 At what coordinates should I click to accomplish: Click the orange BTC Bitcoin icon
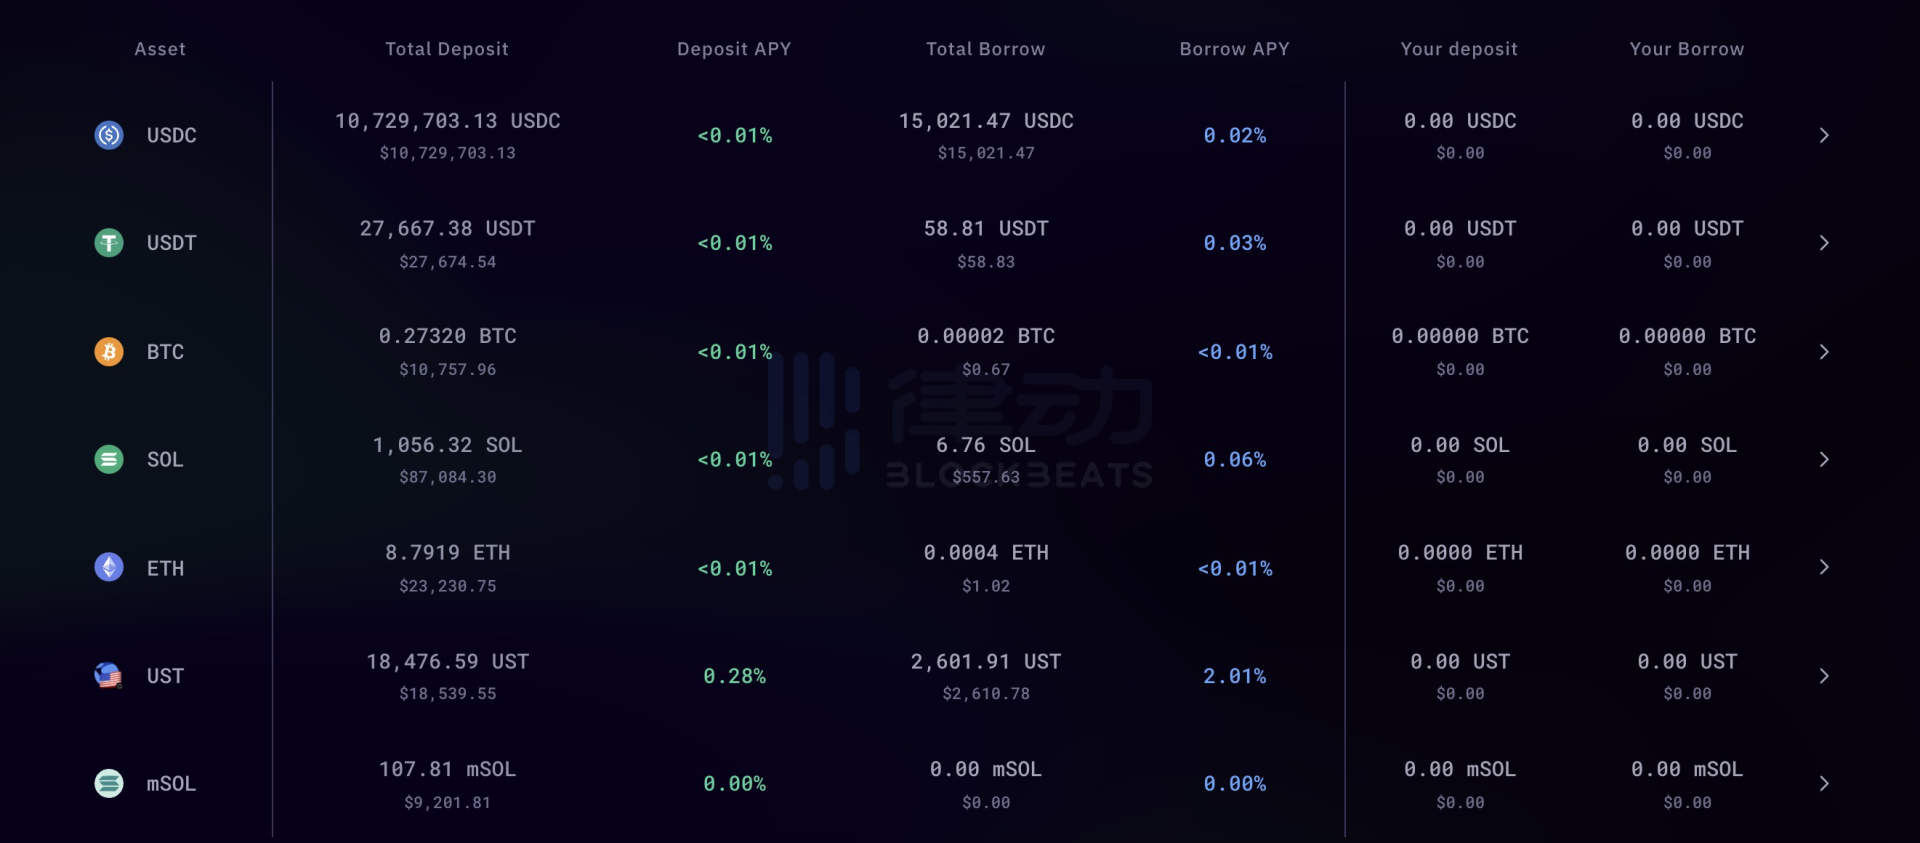coord(109,351)
